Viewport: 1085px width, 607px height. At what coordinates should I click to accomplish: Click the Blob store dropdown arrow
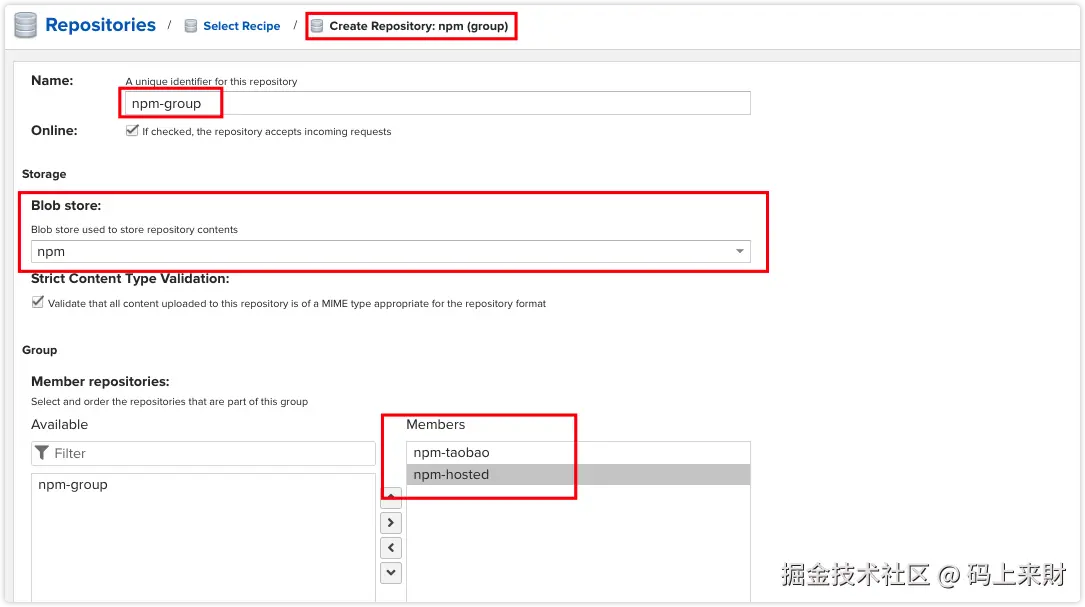(x=740, y=251)
